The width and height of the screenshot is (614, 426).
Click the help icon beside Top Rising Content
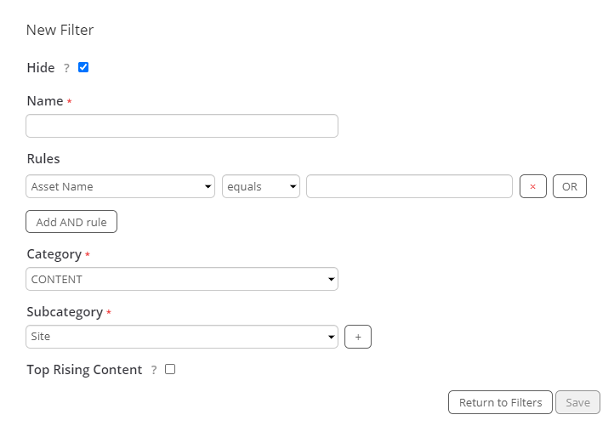pos(154,370)
